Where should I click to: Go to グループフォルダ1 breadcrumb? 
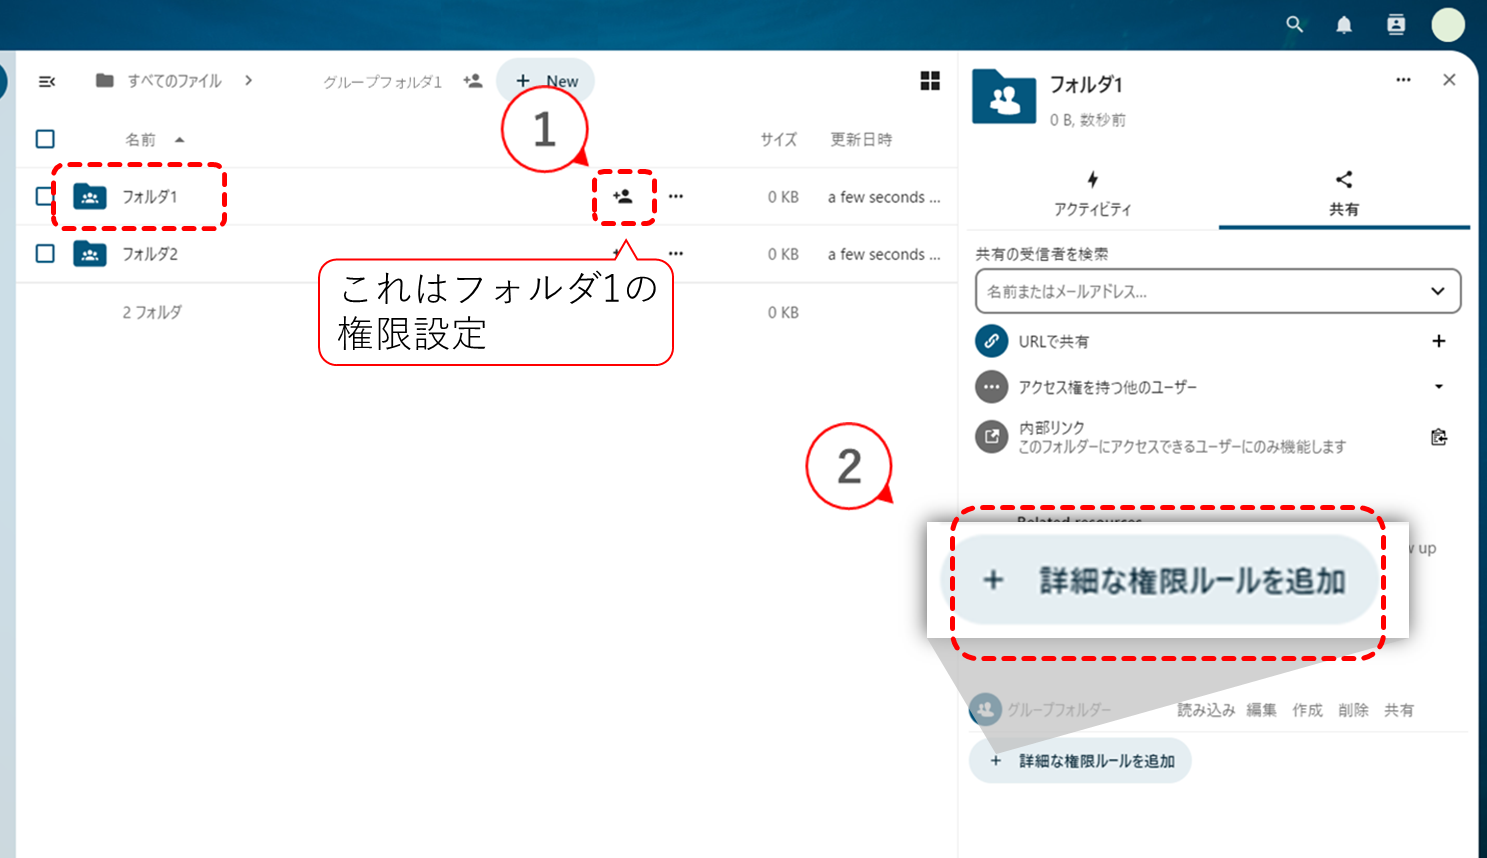point(382,82)
